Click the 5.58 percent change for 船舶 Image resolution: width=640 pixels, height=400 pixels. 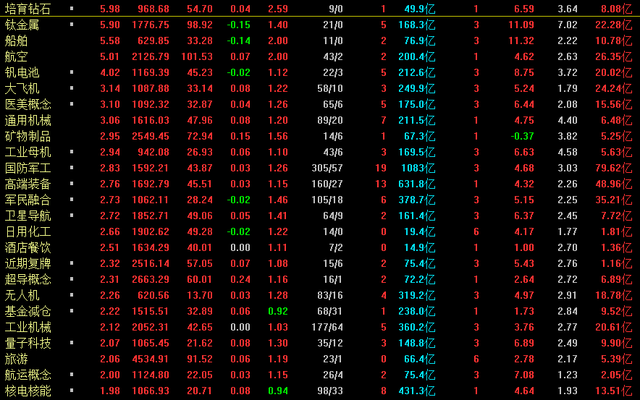coord(110,41)
